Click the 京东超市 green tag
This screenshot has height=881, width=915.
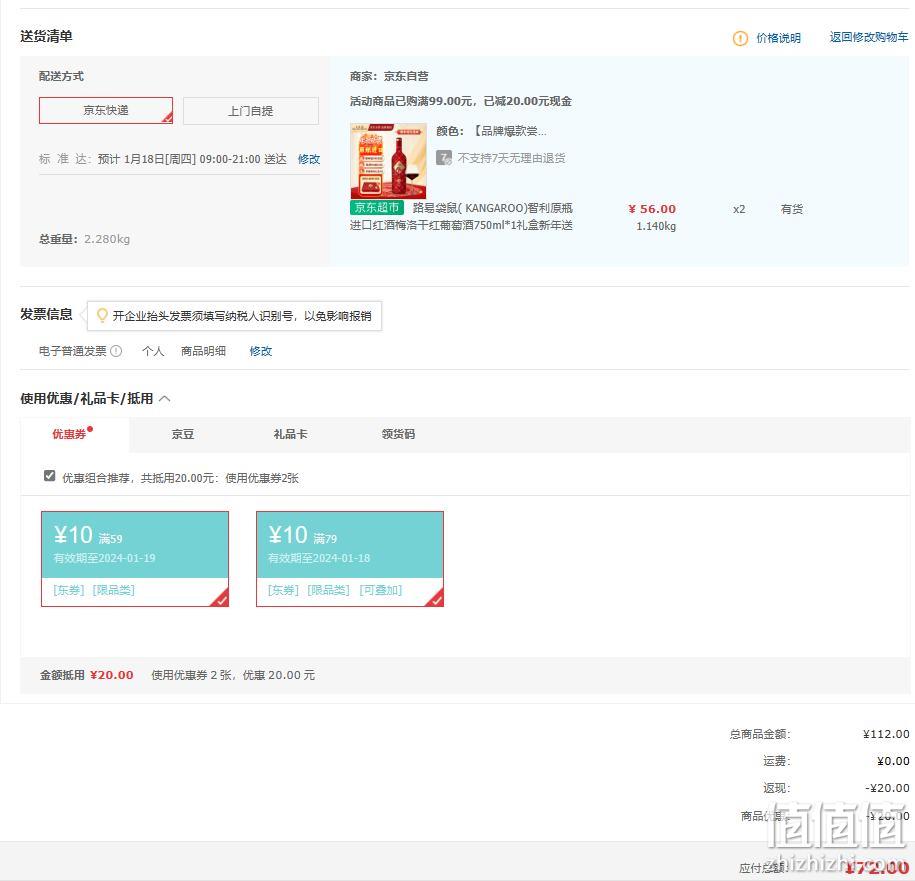377,208
